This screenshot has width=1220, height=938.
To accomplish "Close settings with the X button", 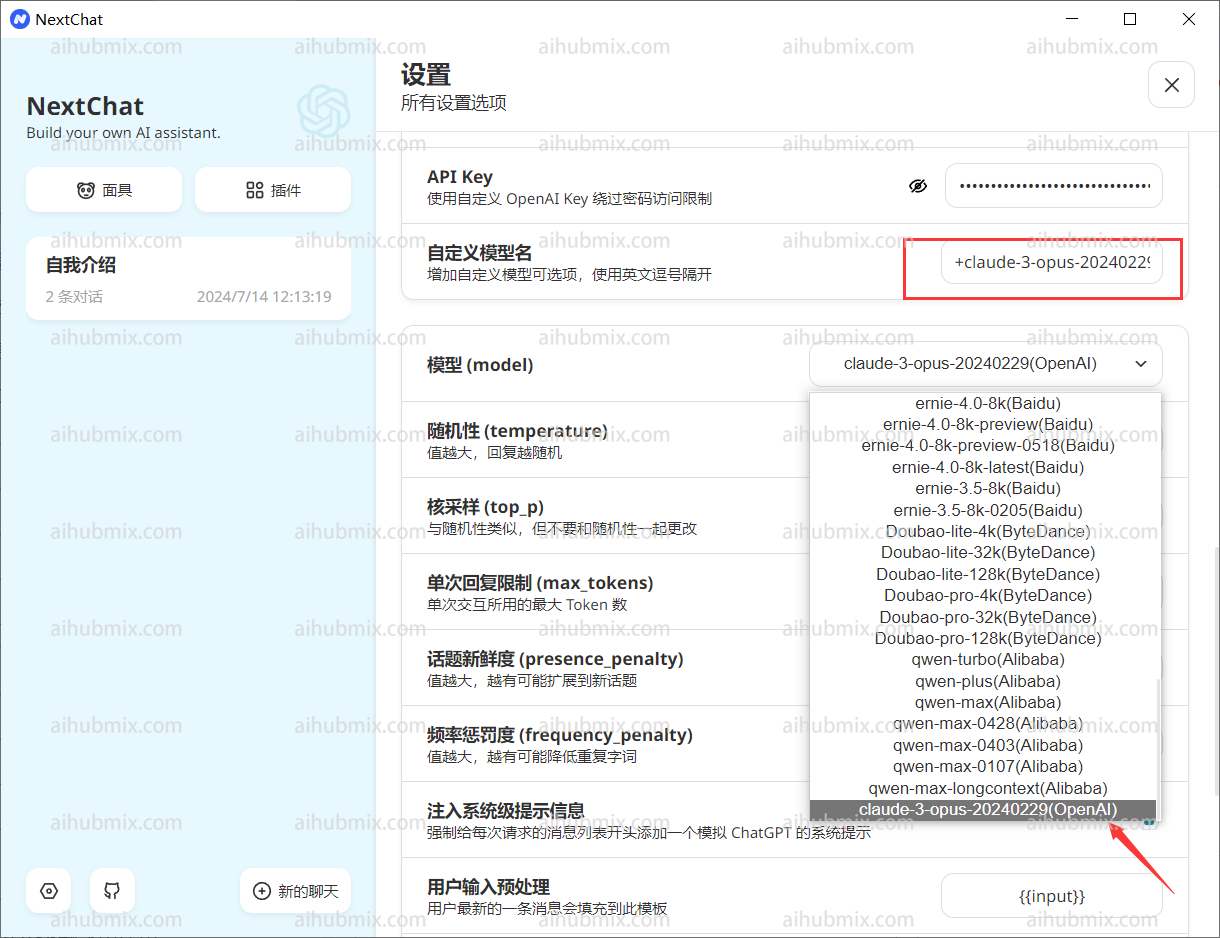I will [x=1172, y=85].
